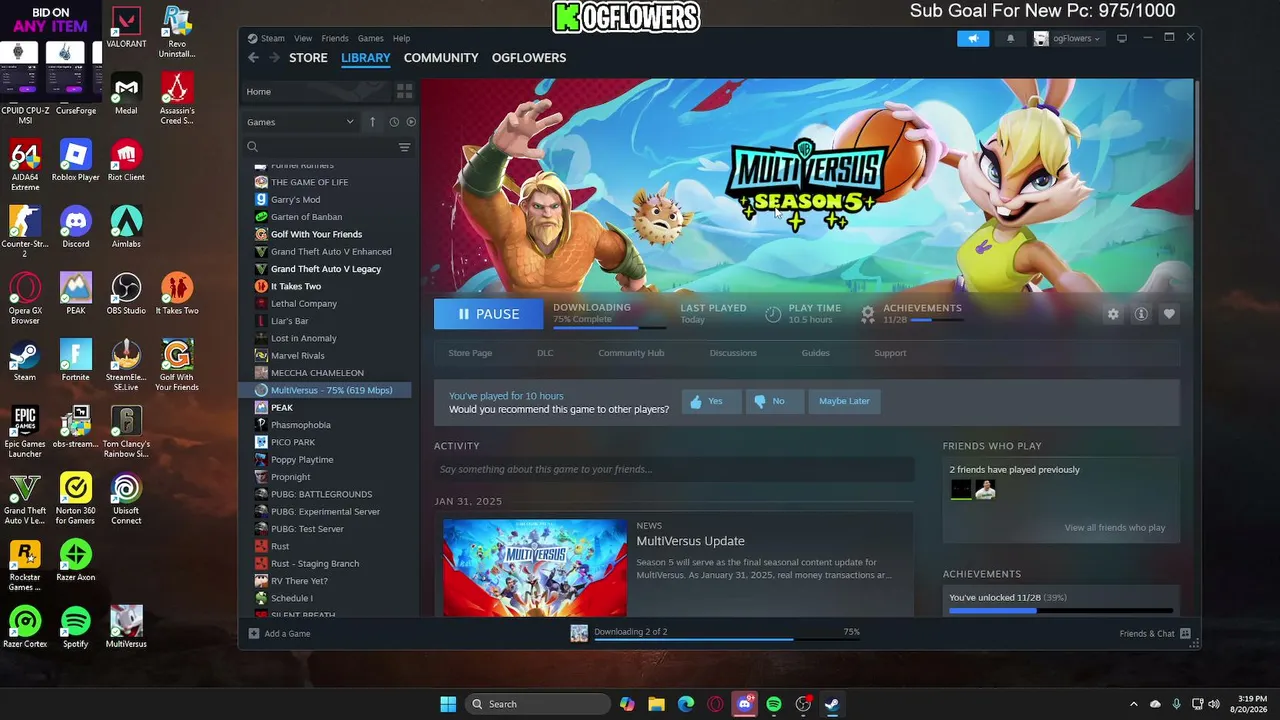Image resolution: width=1280 pixels, height=720 pixels.
Task: Toggle the library grid collections view icon
Action: [x=404, y=91]
